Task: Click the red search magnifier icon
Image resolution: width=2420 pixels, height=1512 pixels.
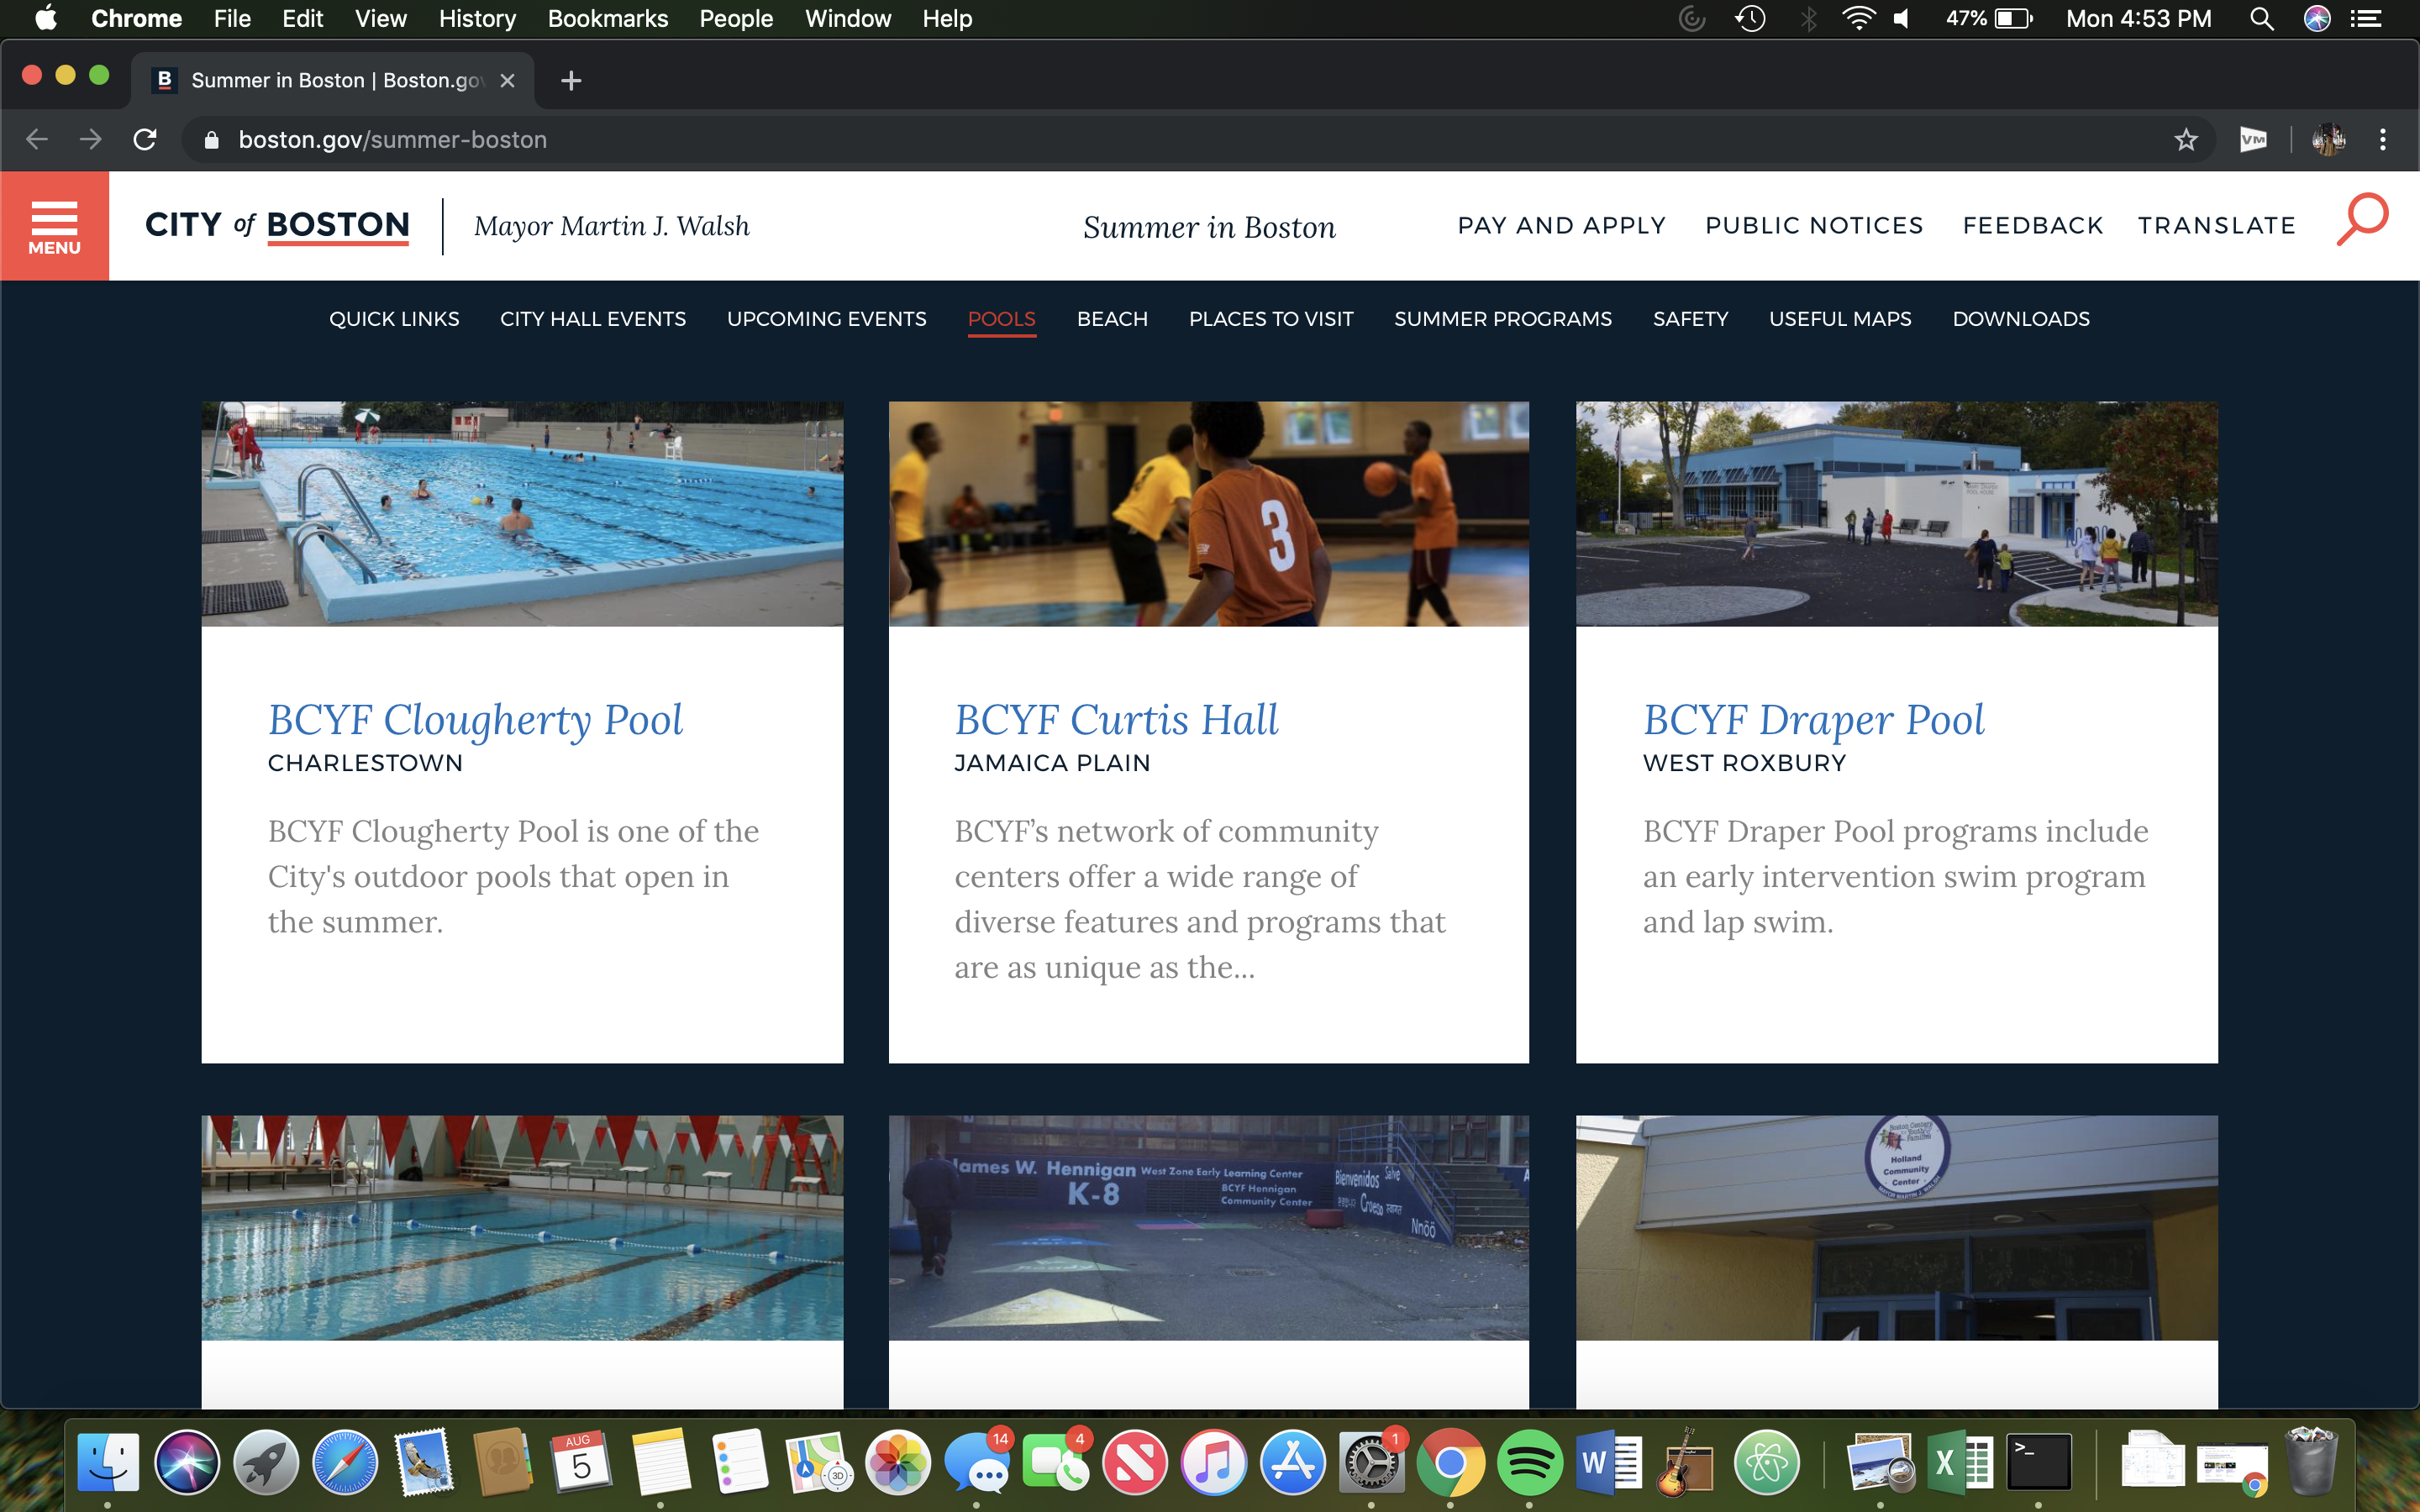Action: [x=2362, y=219]
